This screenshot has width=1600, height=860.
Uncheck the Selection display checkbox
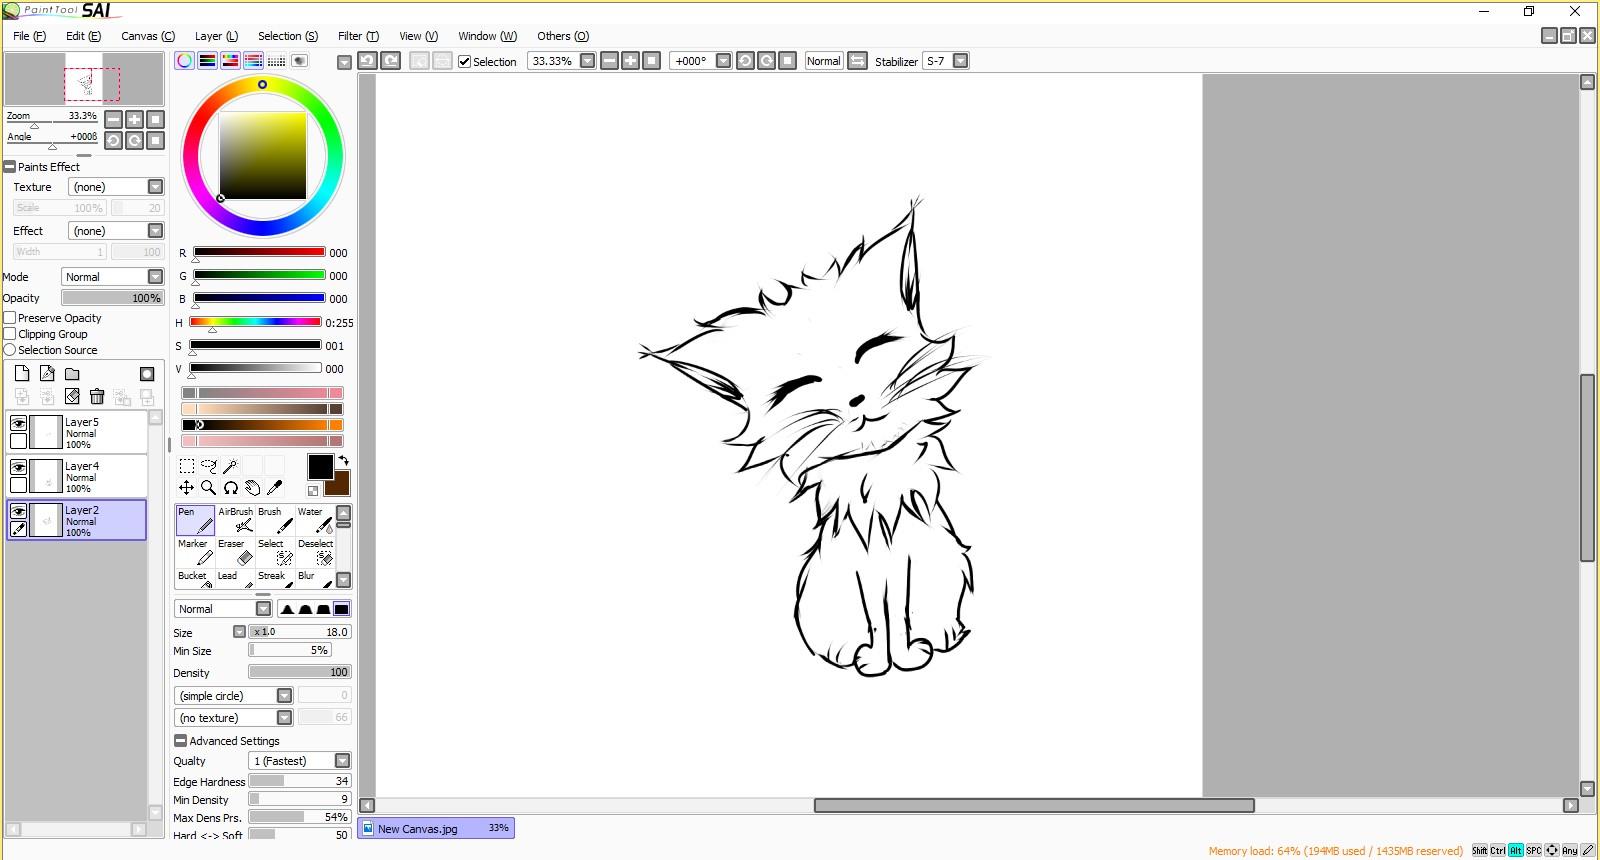tap(465, 61)
